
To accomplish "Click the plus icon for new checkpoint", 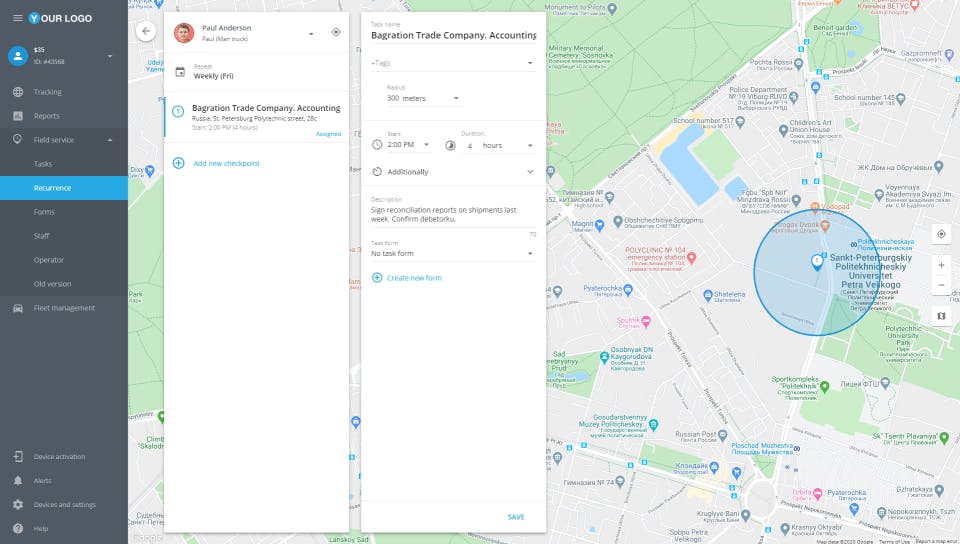I will [x=178, y=163].
